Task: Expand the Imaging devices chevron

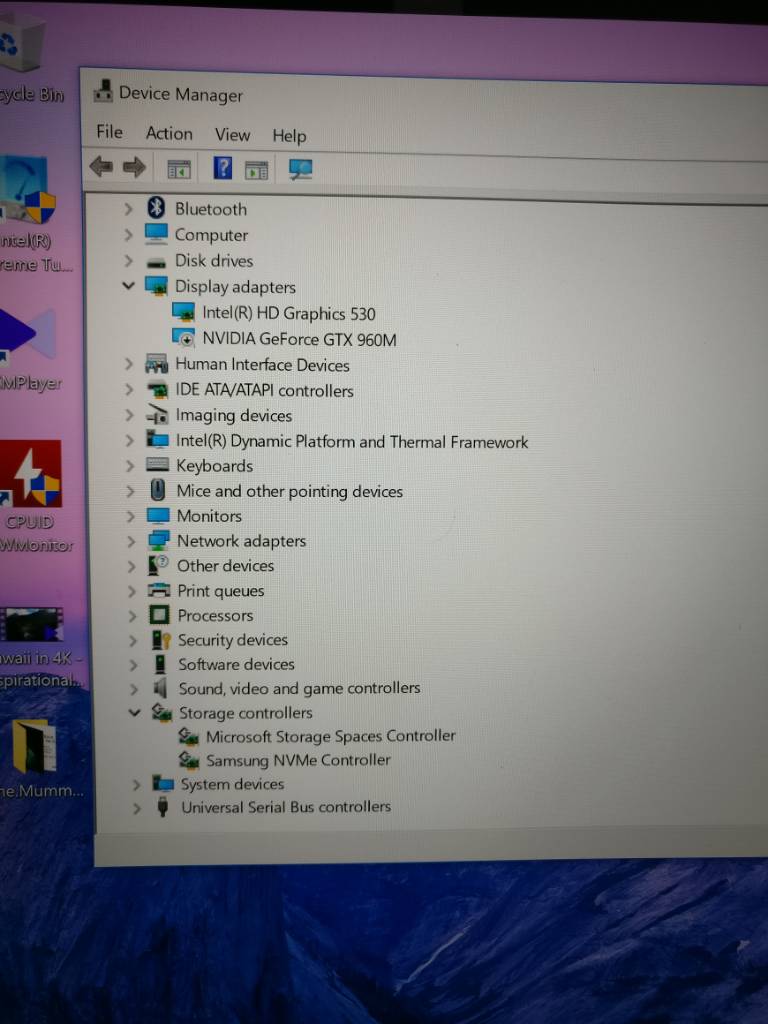Action: click(129, 415)
